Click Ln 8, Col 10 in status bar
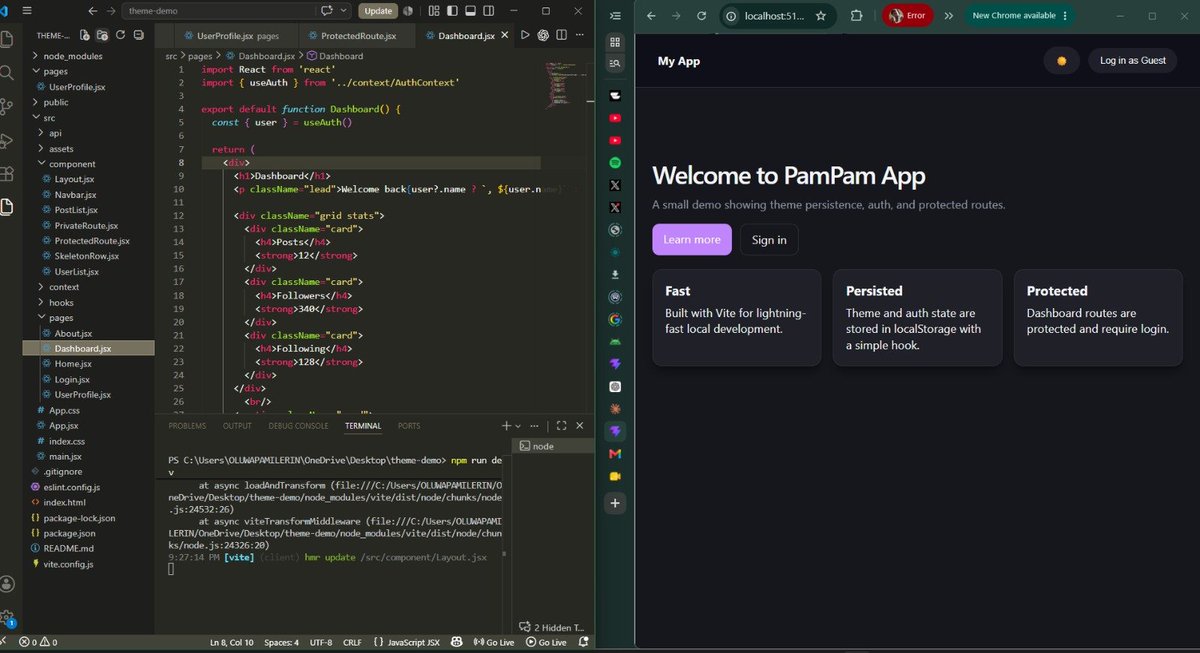The height and width of the screenshot is (653, 1200). click(x=231, y=642)
